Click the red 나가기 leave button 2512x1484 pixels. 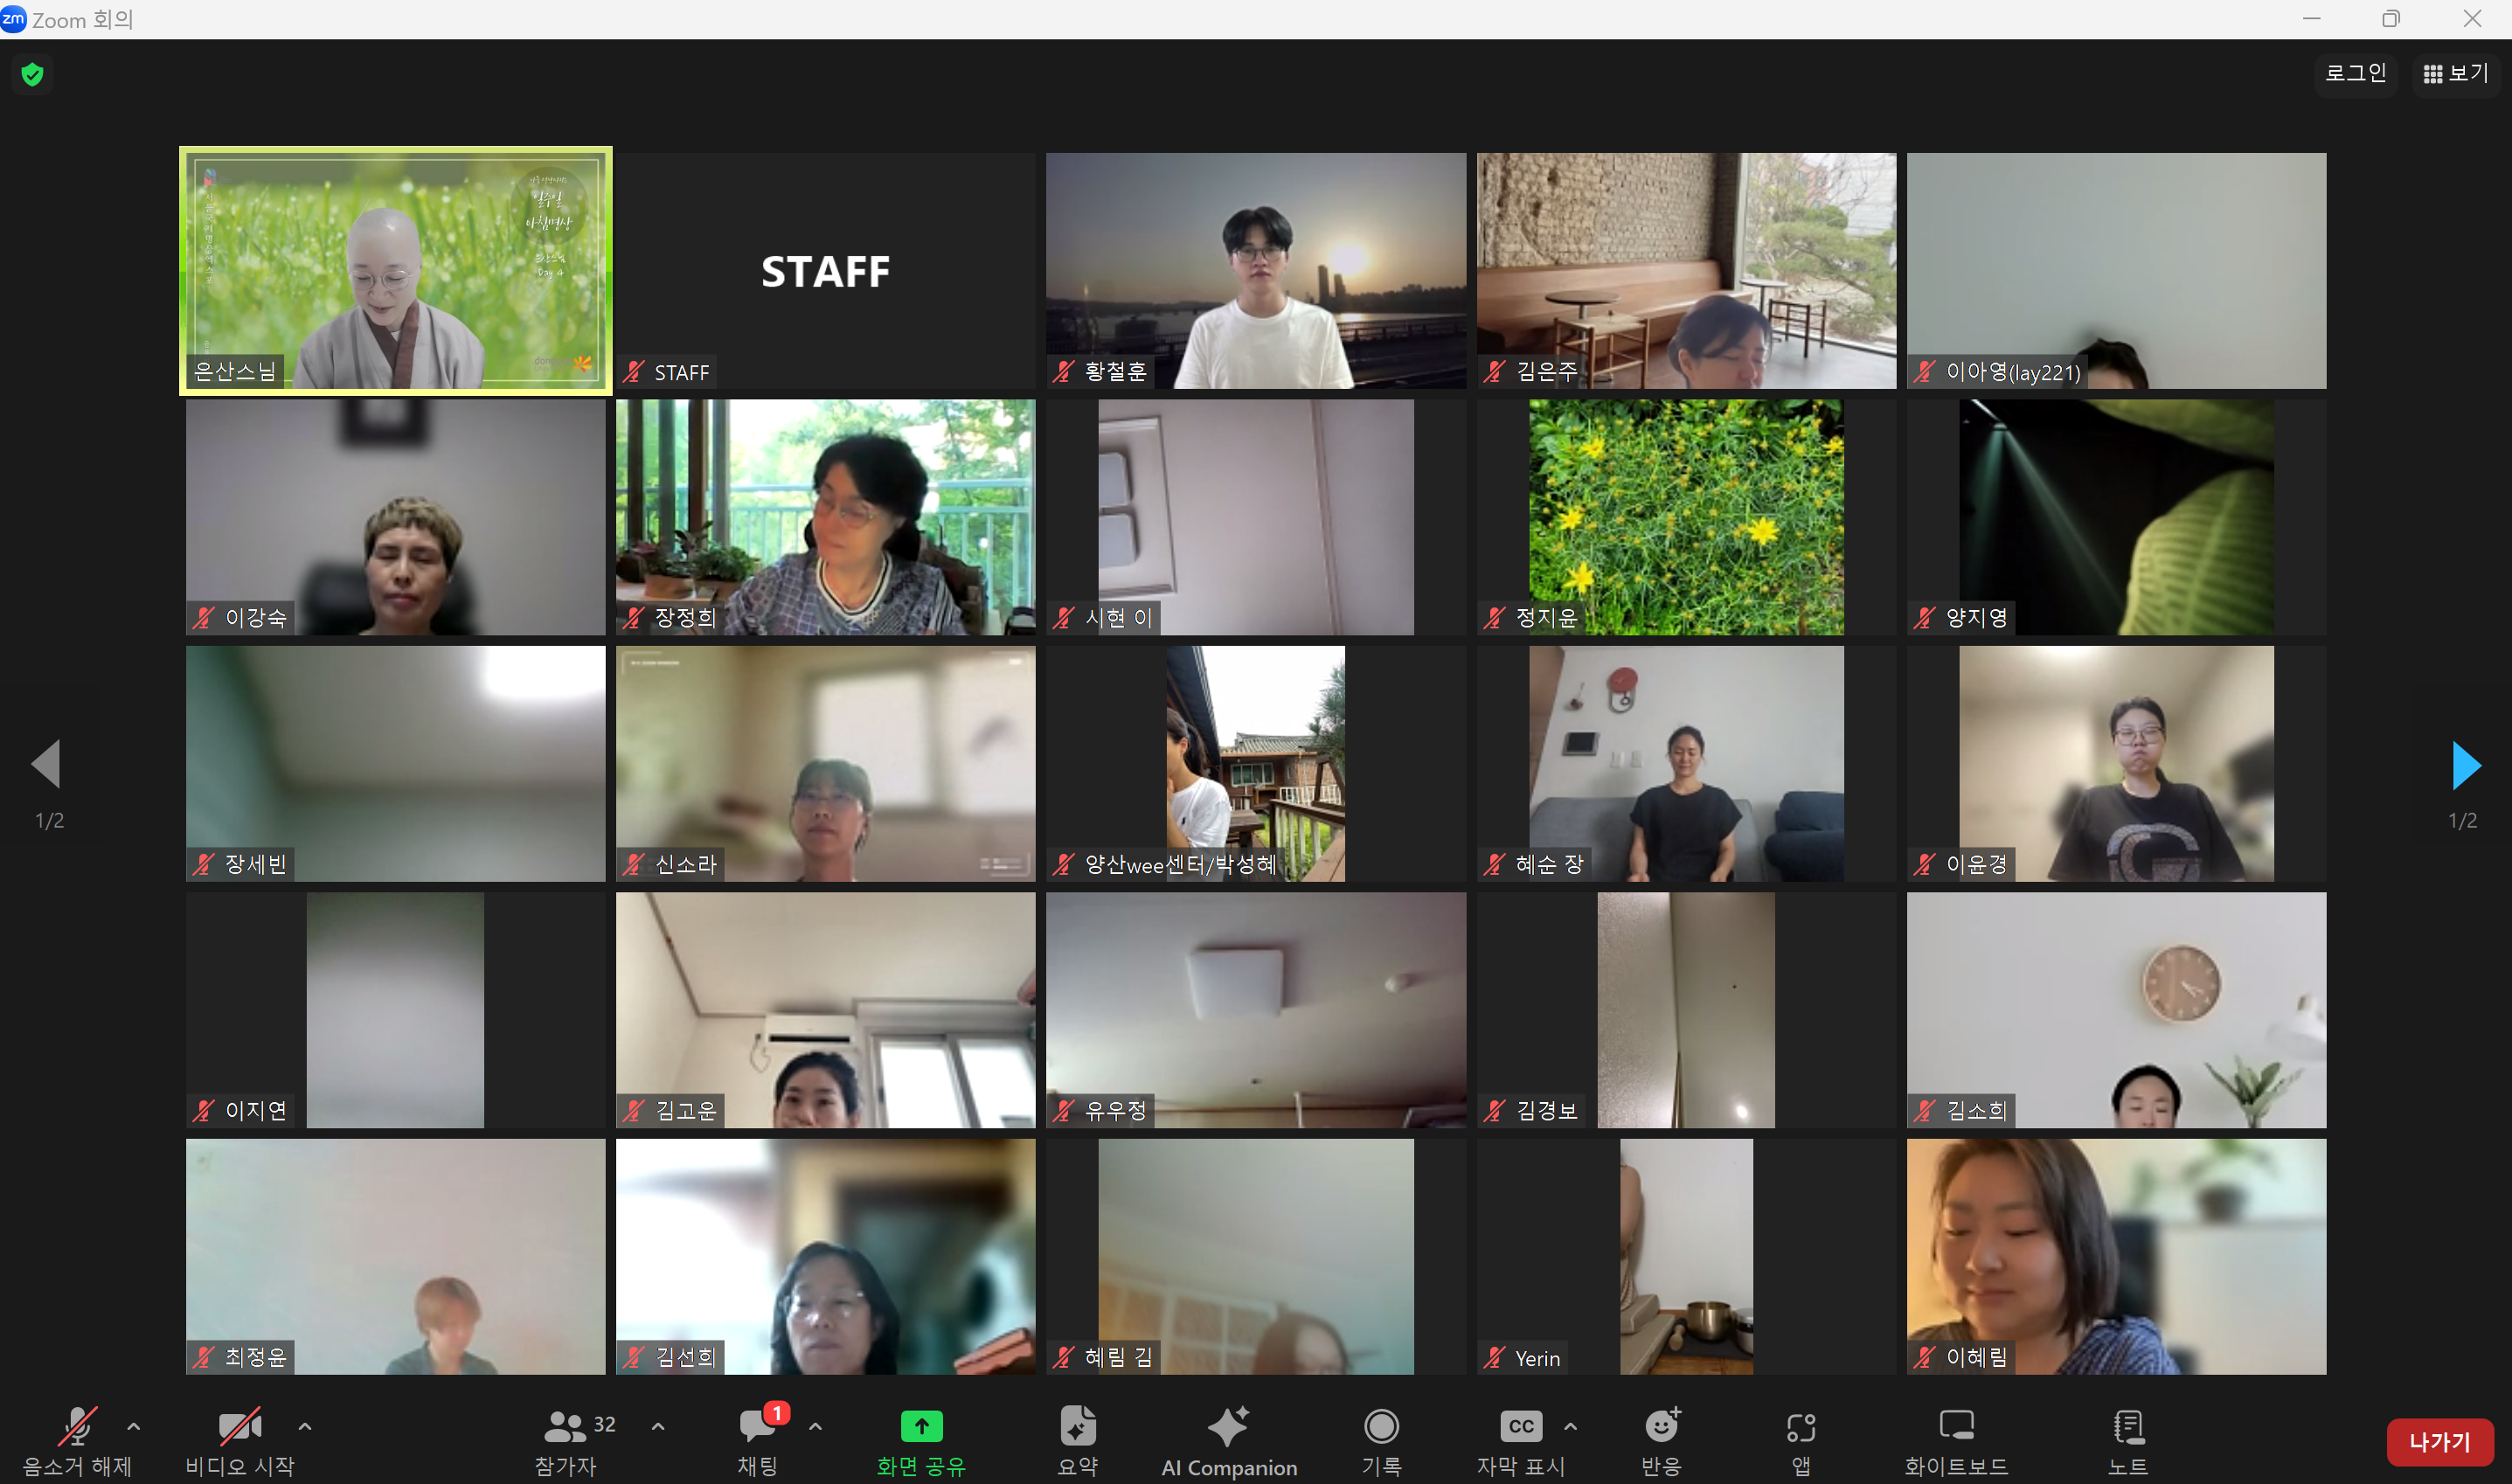click(2439, 1442)
